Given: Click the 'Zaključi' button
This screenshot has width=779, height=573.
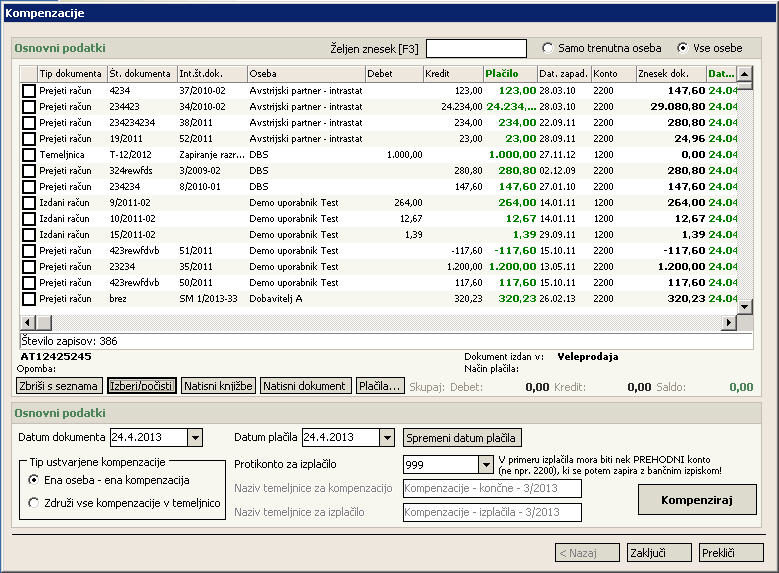Looking at the screenshot, I should [x=659, y=553].
